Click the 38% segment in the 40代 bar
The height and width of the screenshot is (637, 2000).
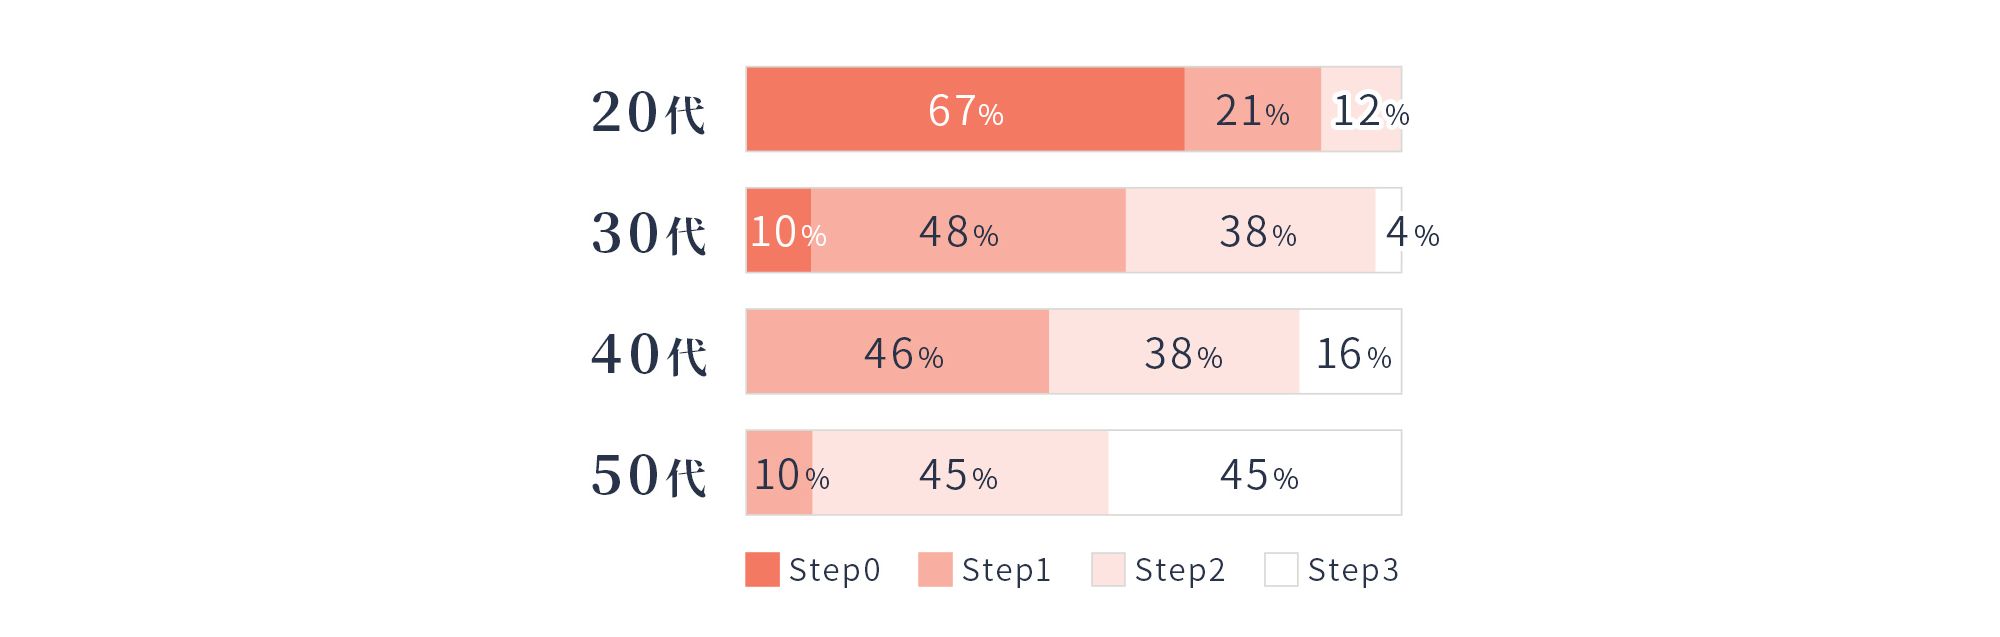(x=1174, y=352)
